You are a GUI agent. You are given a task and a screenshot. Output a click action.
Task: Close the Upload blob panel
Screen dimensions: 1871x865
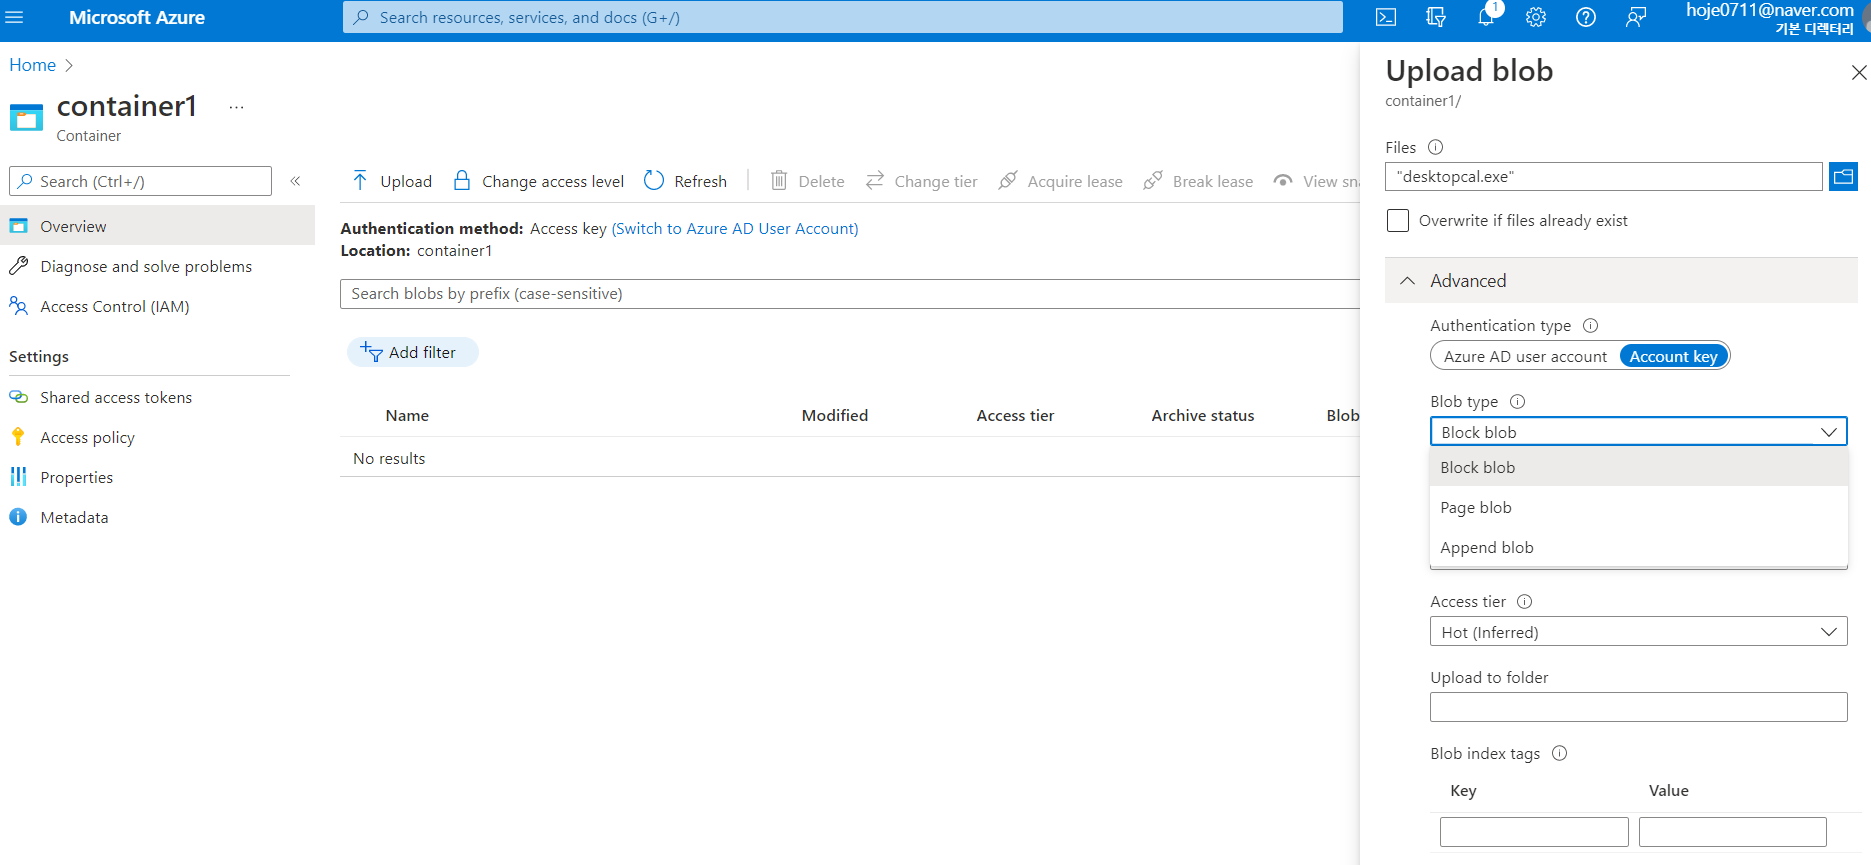1859,72
